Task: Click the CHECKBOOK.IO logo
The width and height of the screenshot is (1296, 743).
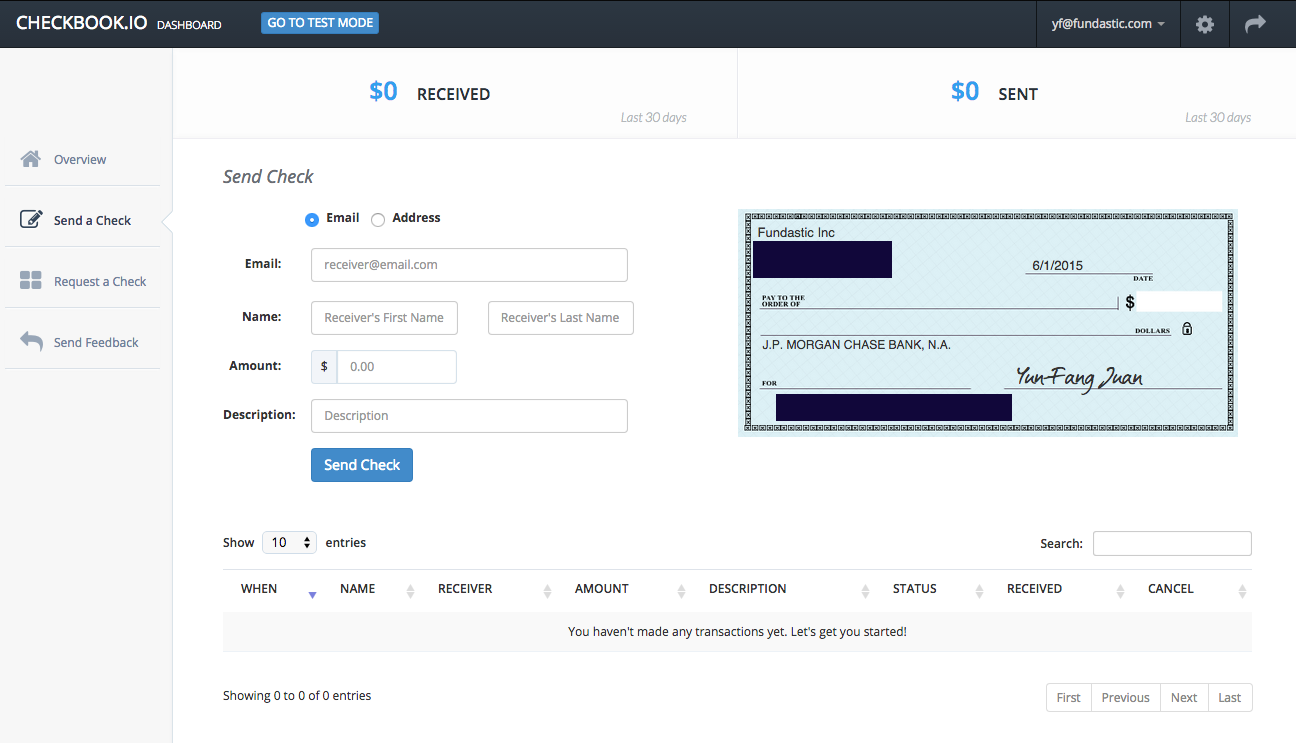Action: (x=82, y=23)
